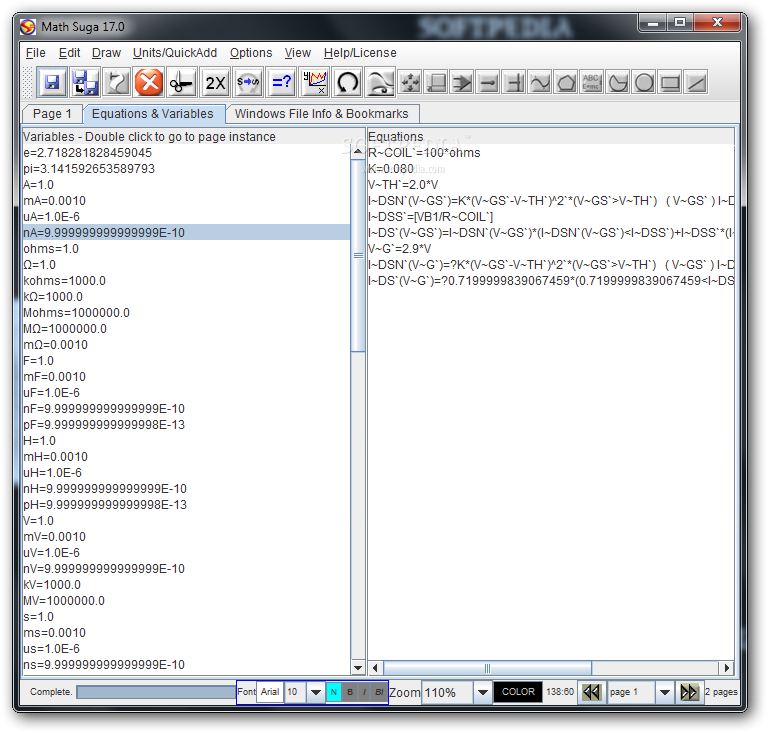Viewport: 768px width, 733px height.
Task: Switch to Equations & Variables tab
Action: click(152, 114)
